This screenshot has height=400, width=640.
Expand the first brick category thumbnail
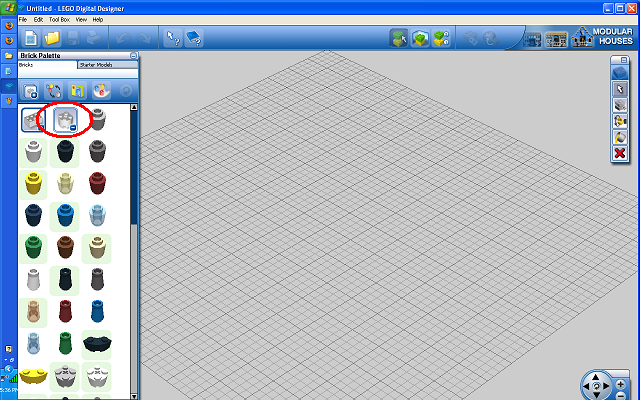click(33, 120)
